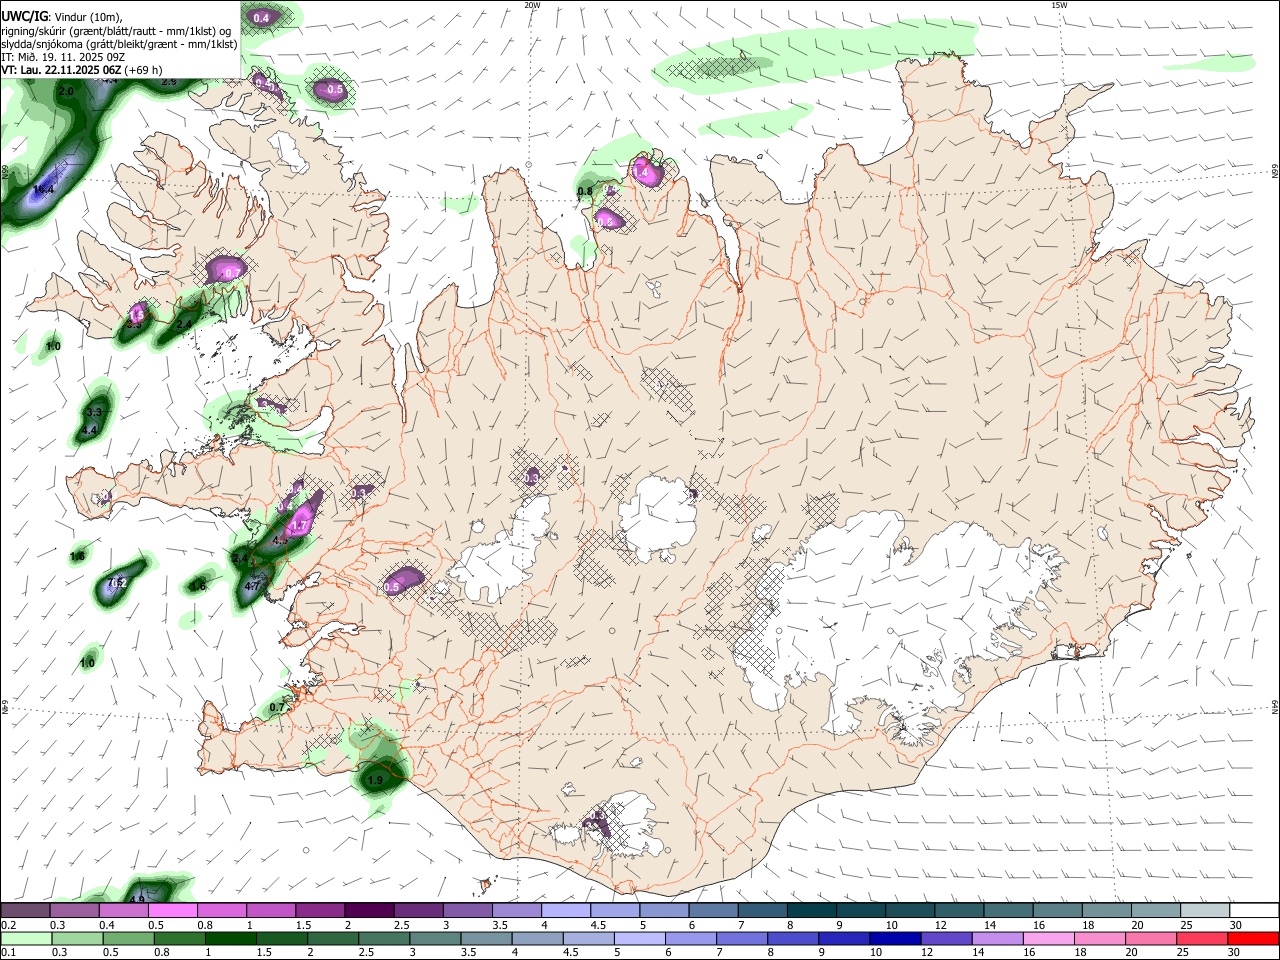The width and height of the screenshot is (1280, 960).
Task: Click the 2.0 precipitation value on the map
Action: [67, 91]
